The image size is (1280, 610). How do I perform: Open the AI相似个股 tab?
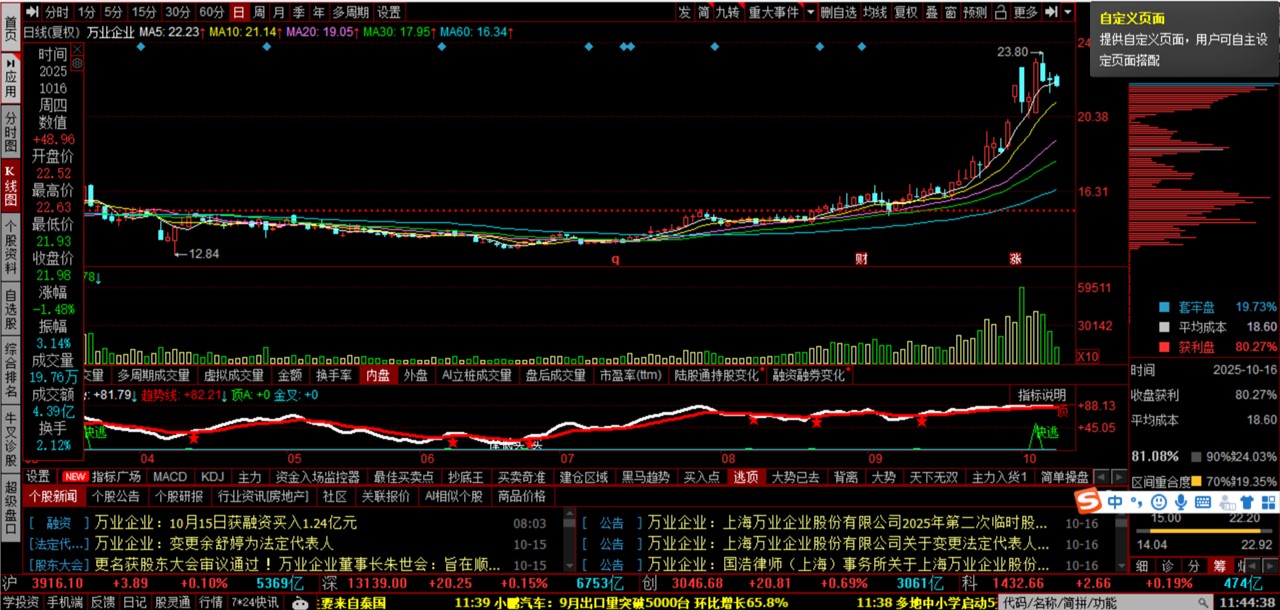click(453, 496)
